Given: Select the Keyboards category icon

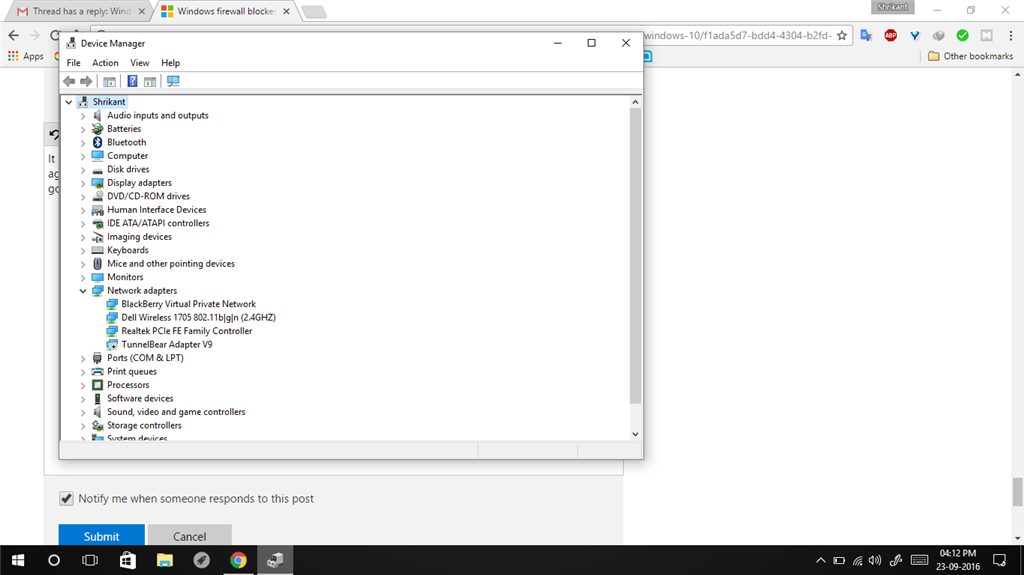Looking at the screenshot, I should tap(97, 250).
